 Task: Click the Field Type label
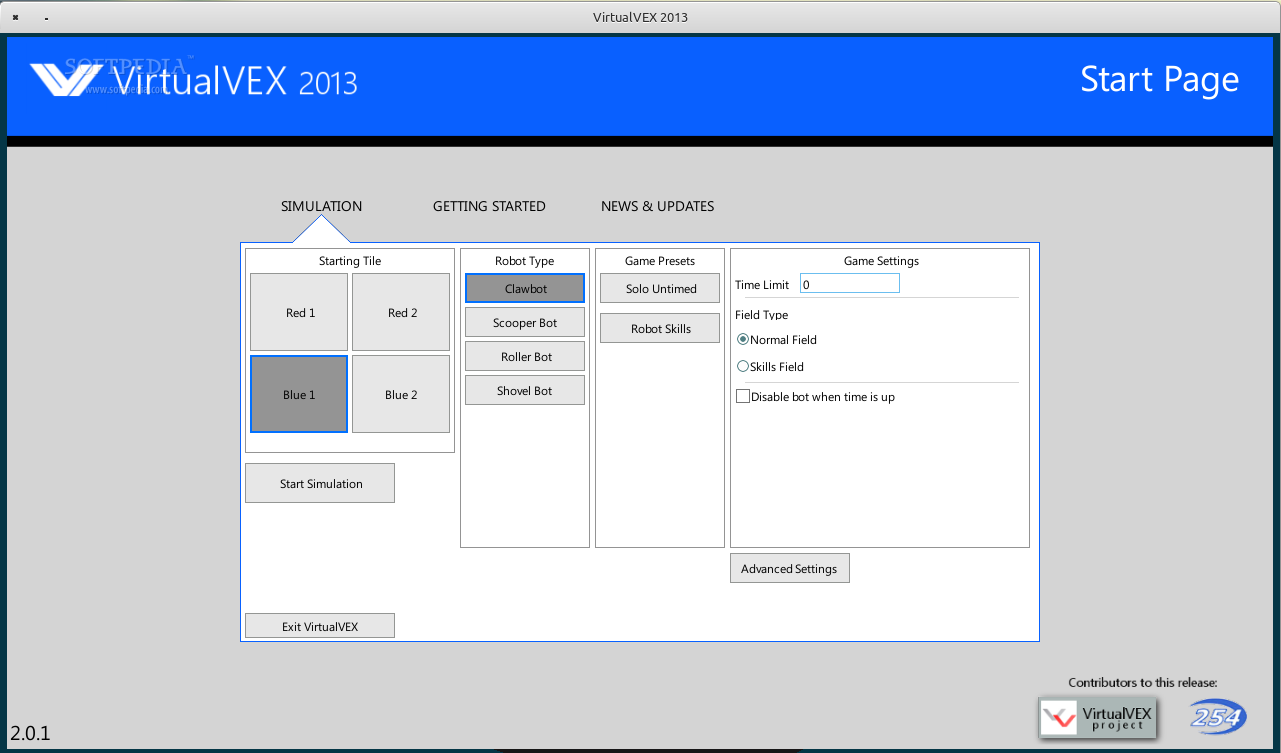(762, 315)
